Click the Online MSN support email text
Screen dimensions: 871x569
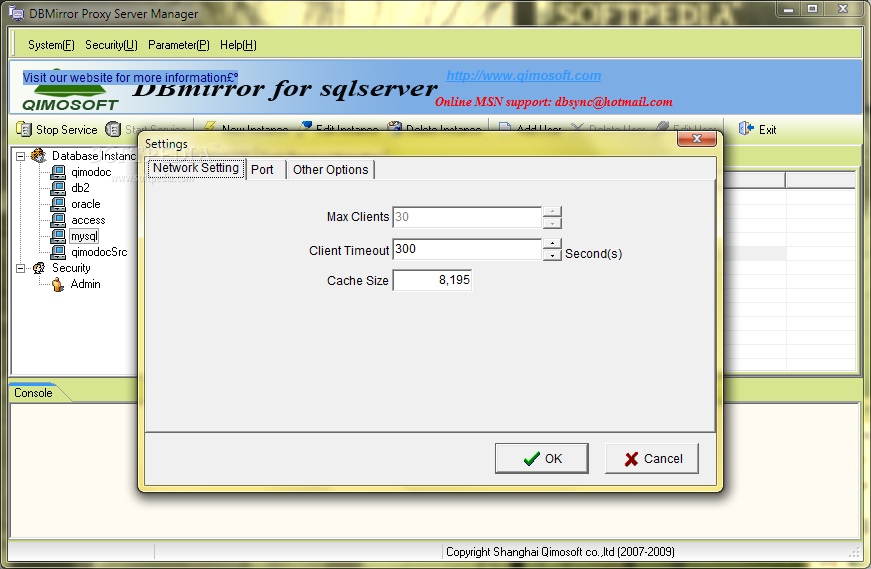[554, 102]
